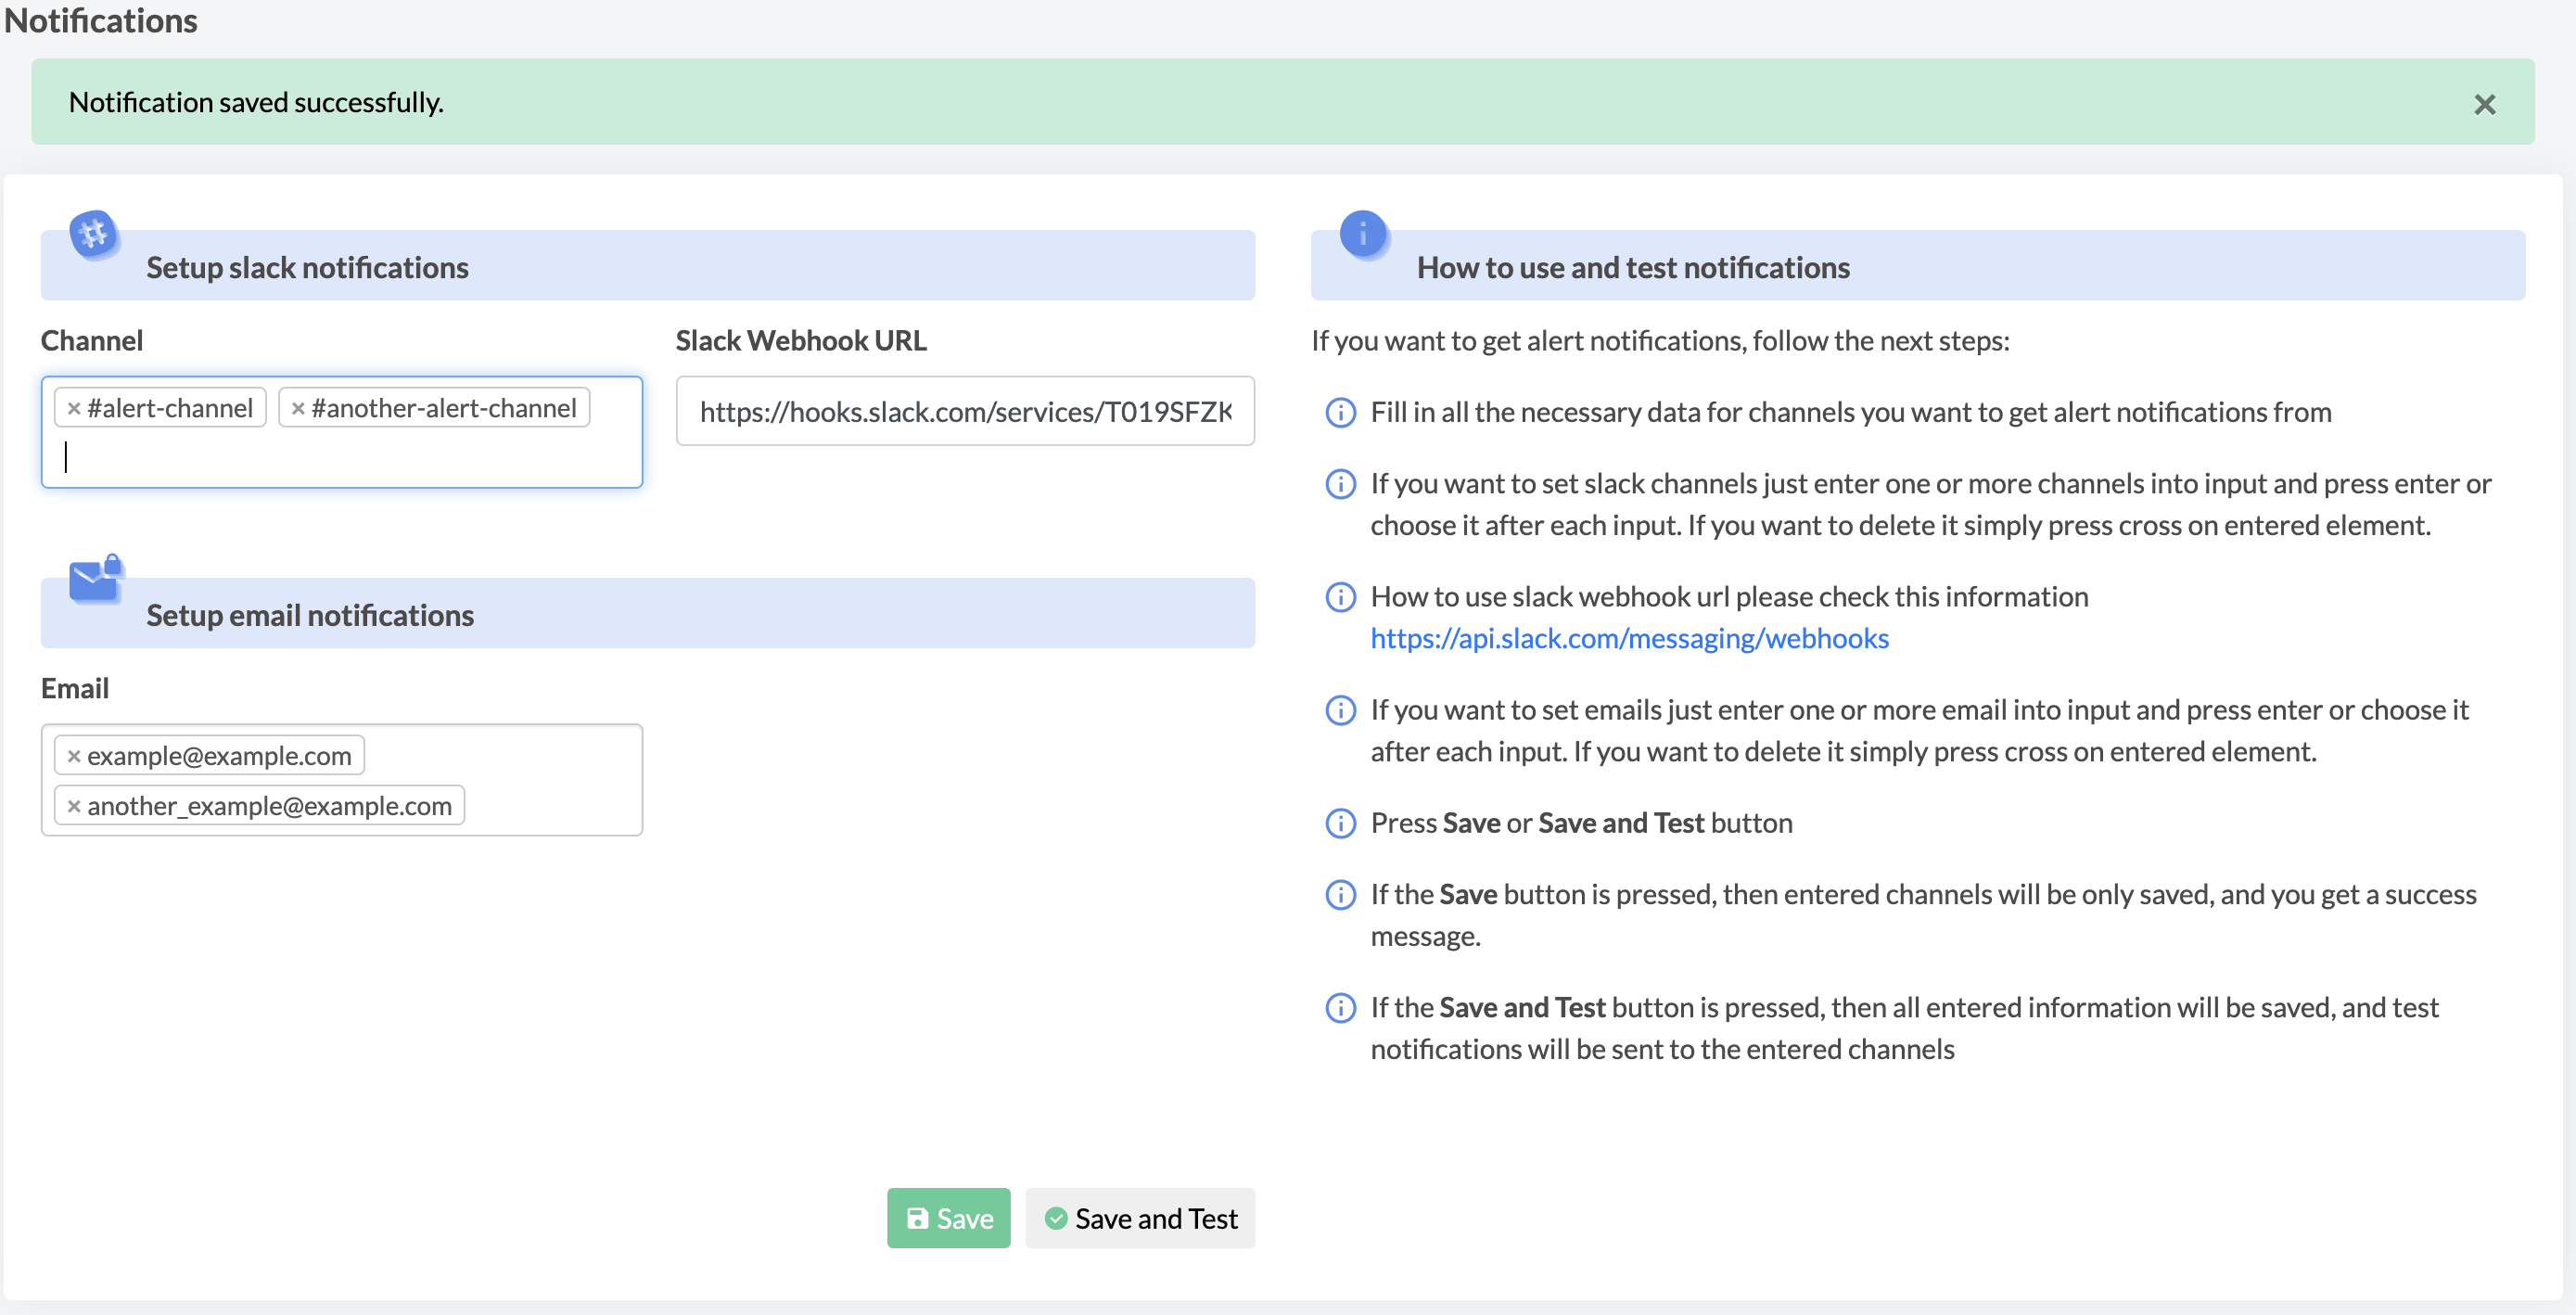Click info icon beside slack webhook url step
Image resolution: width=2576 pixels, height=1315 pixels.
click(1340, 597)
